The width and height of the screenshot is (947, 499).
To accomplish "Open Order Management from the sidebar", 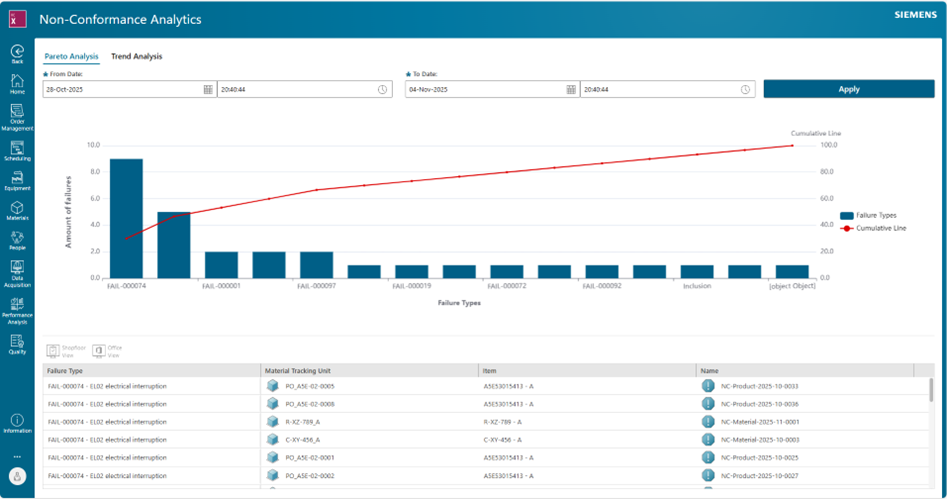I will click(x=17, y=116).
